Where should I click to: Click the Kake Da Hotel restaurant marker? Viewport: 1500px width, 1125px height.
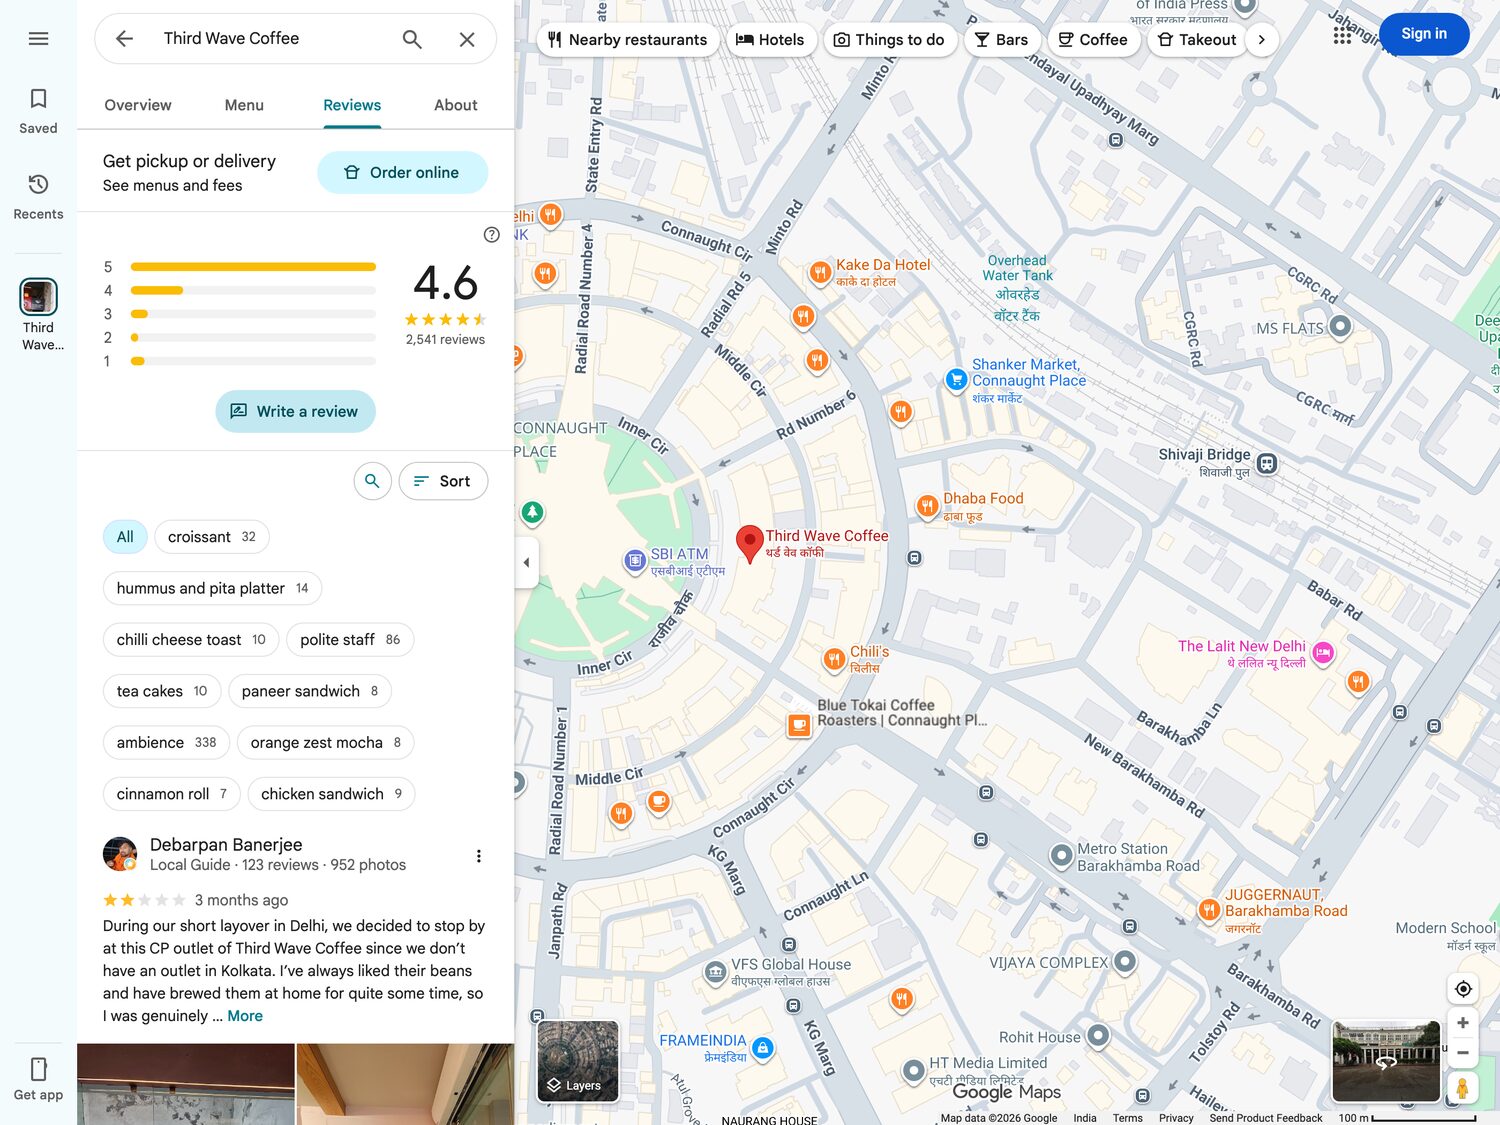(x=820, y=272)
